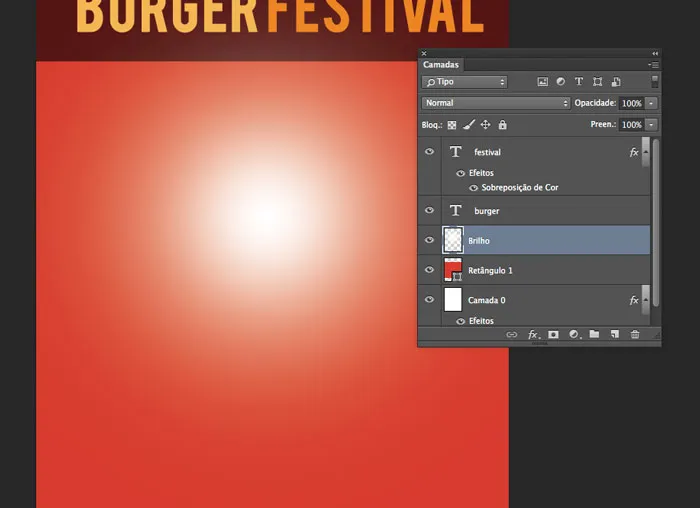Select the festival layer name

coord(488,152)
